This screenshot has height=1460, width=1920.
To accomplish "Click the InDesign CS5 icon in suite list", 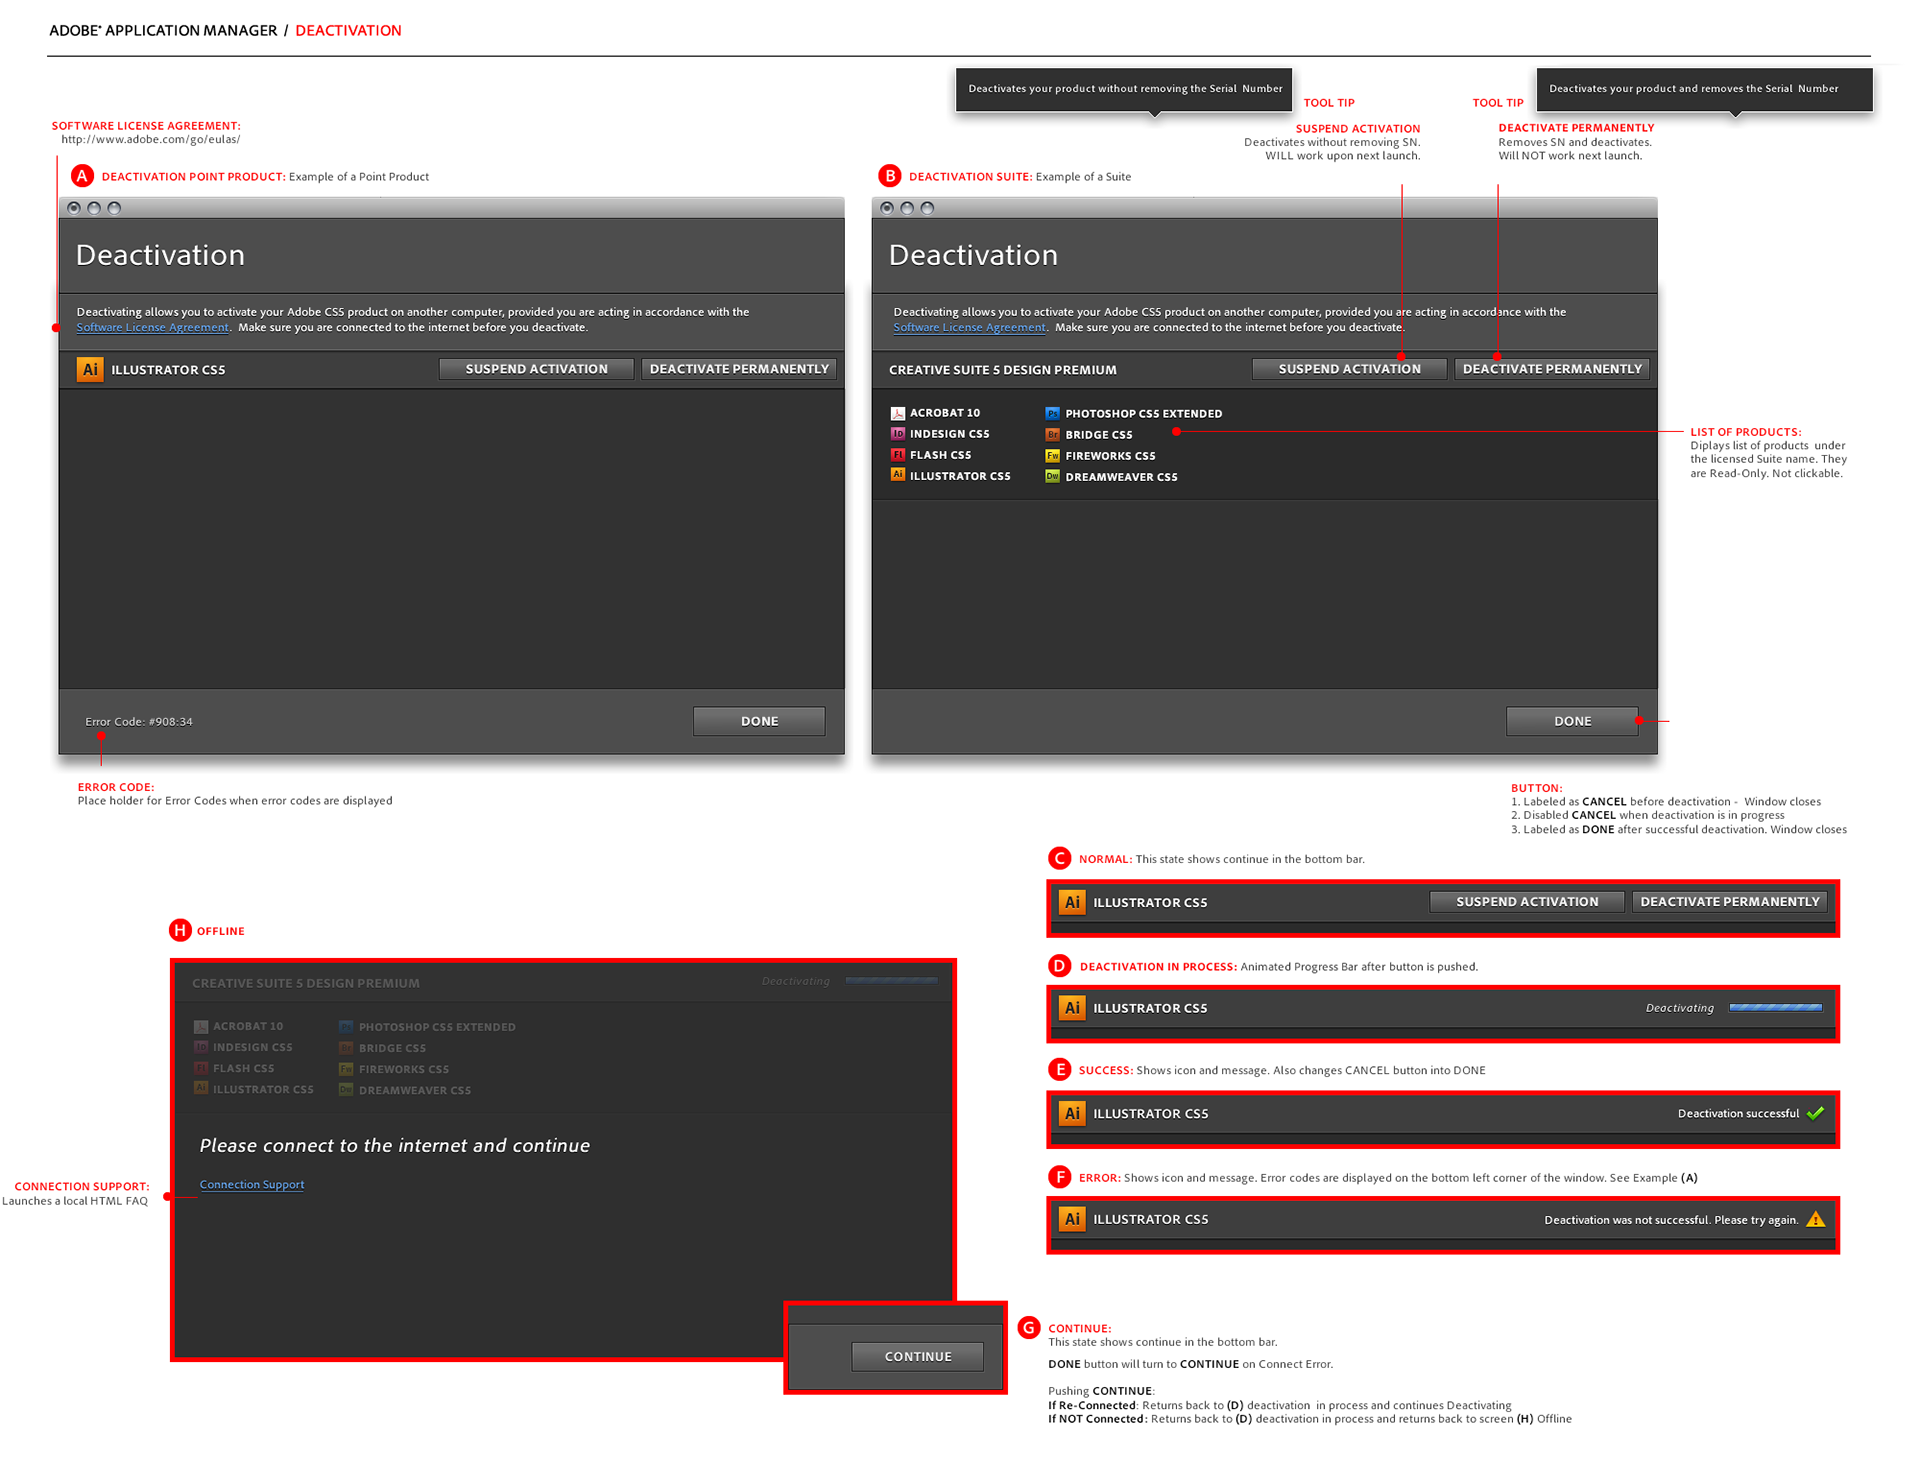I will coord(898,434).
